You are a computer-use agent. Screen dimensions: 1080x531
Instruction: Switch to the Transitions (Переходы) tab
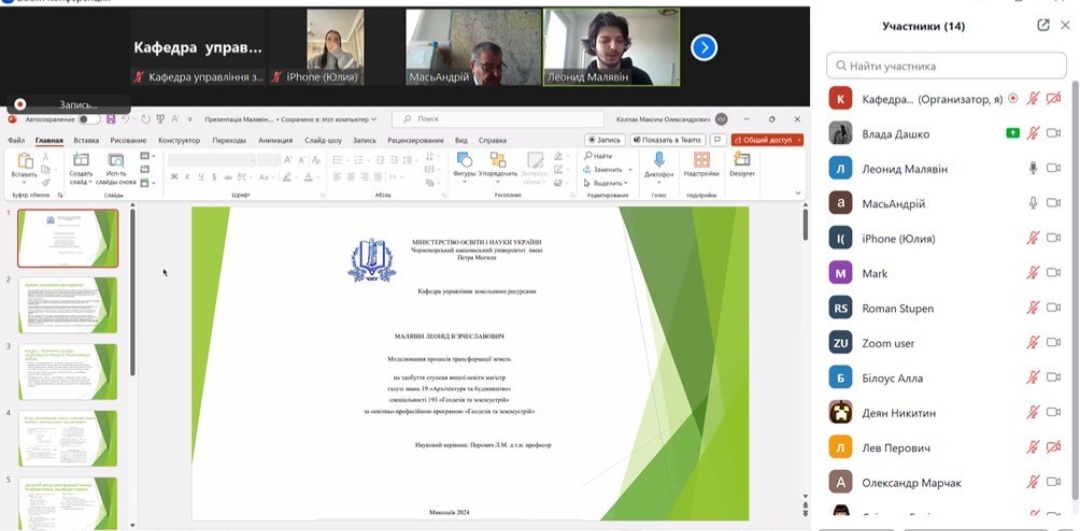point(229,140)
